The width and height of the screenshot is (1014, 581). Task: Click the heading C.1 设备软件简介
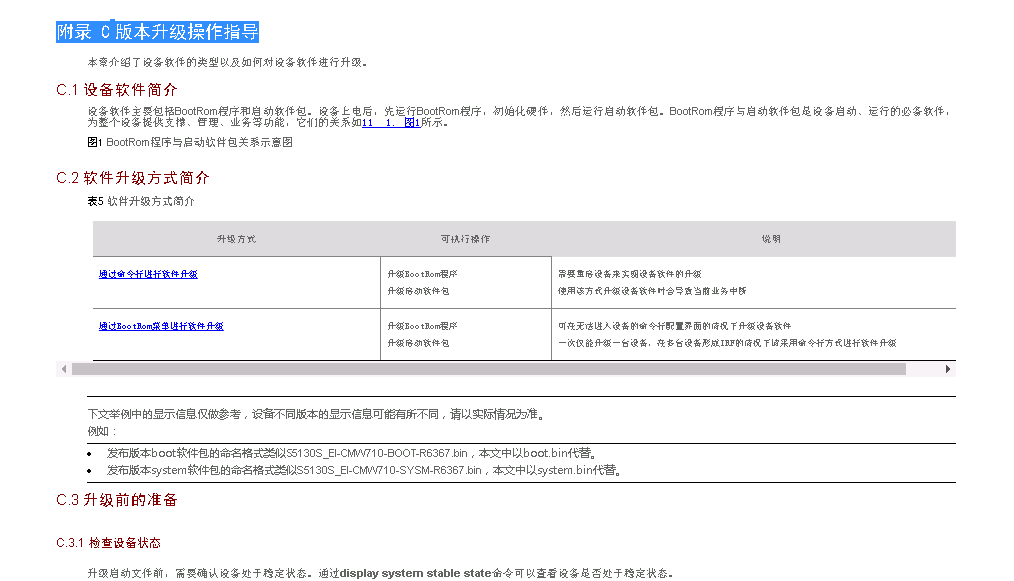coord(116,90)
